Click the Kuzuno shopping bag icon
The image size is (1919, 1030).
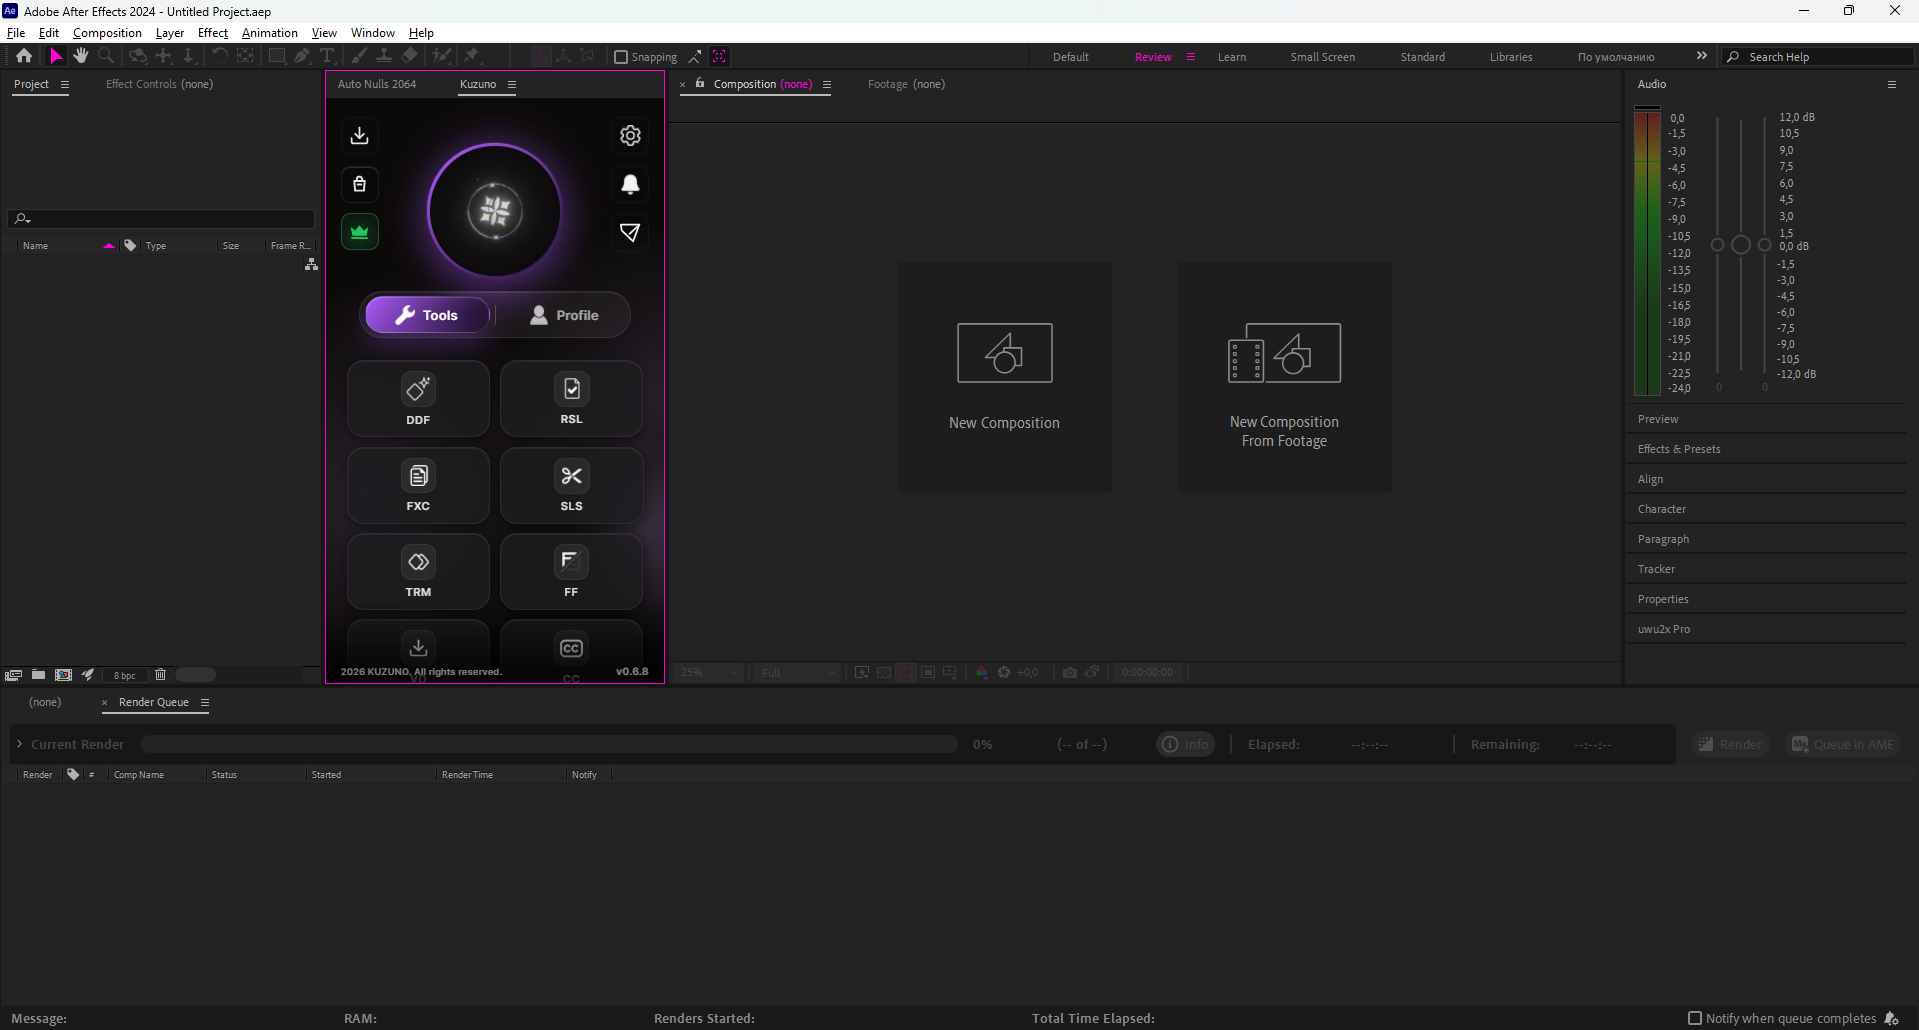click(x=360, y=184)
